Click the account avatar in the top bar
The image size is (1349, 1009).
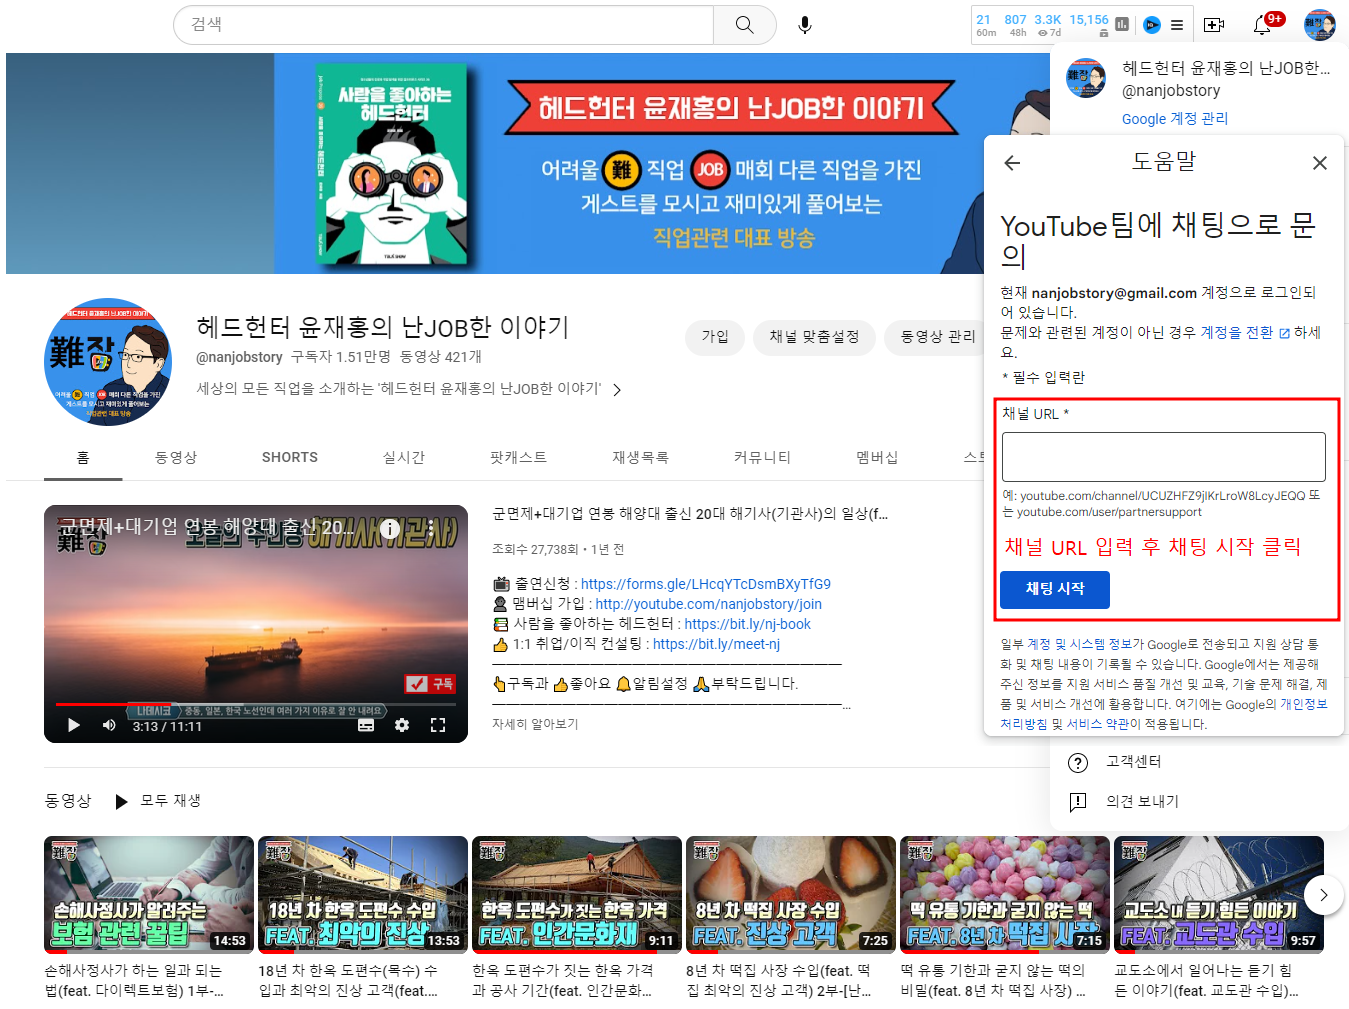coord(1319,25)
